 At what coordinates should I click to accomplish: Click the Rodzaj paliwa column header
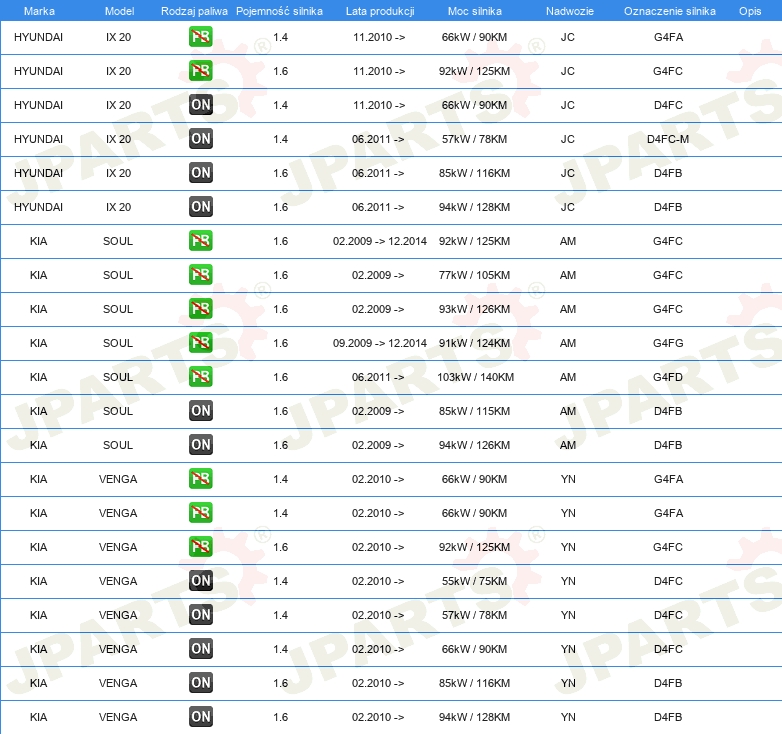(194, 11)
